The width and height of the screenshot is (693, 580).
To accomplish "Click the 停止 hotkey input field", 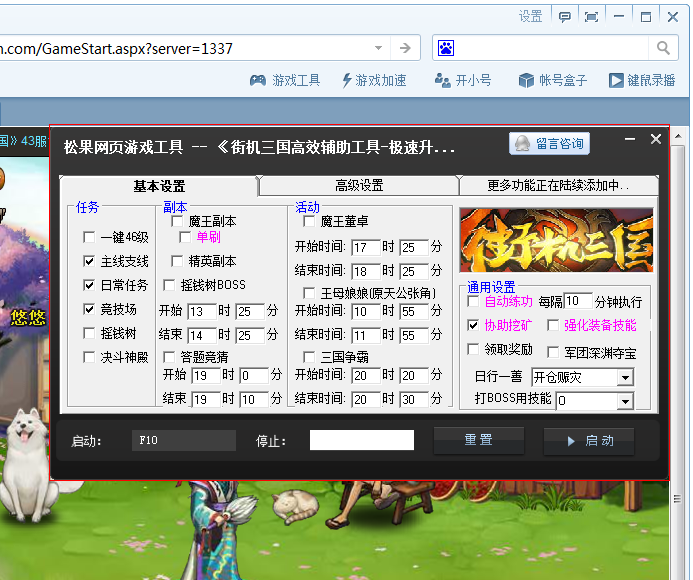I will pos(361,440).
